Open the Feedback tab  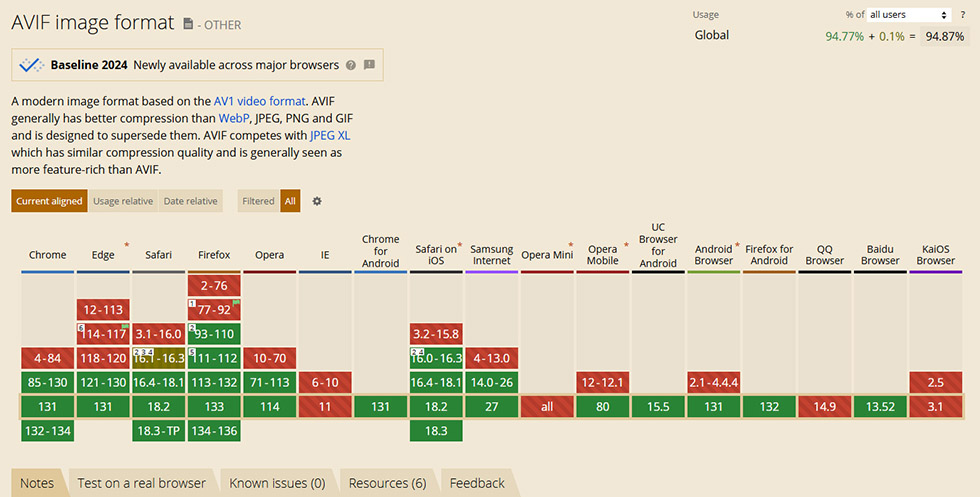click(477, 483)
